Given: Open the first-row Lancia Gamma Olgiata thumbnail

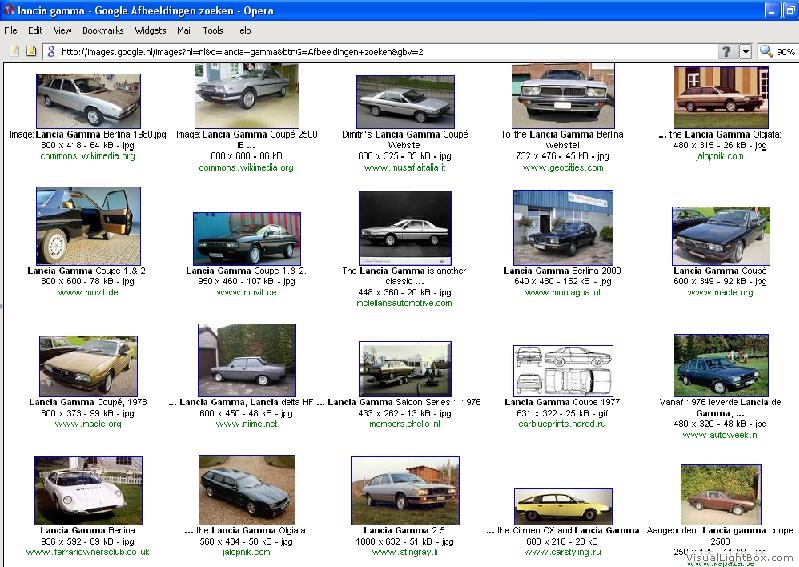Looking at the screenshot, I should click(x=721, y=97).
